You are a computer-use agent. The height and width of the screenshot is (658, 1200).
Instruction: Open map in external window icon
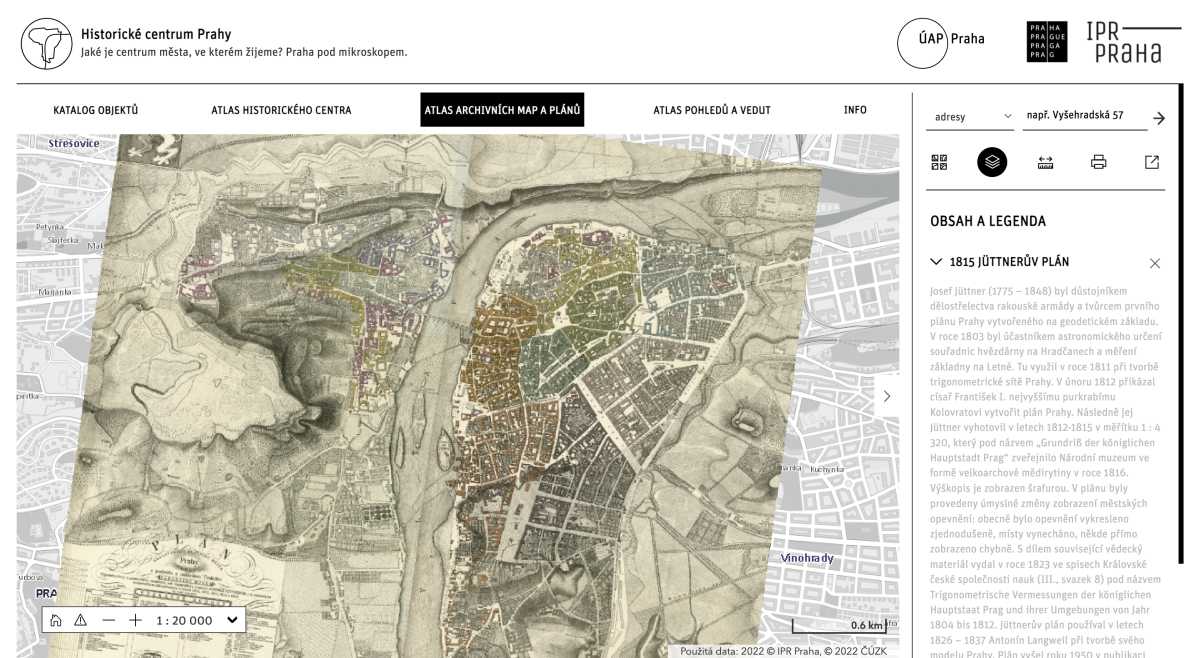(1152, 162)
